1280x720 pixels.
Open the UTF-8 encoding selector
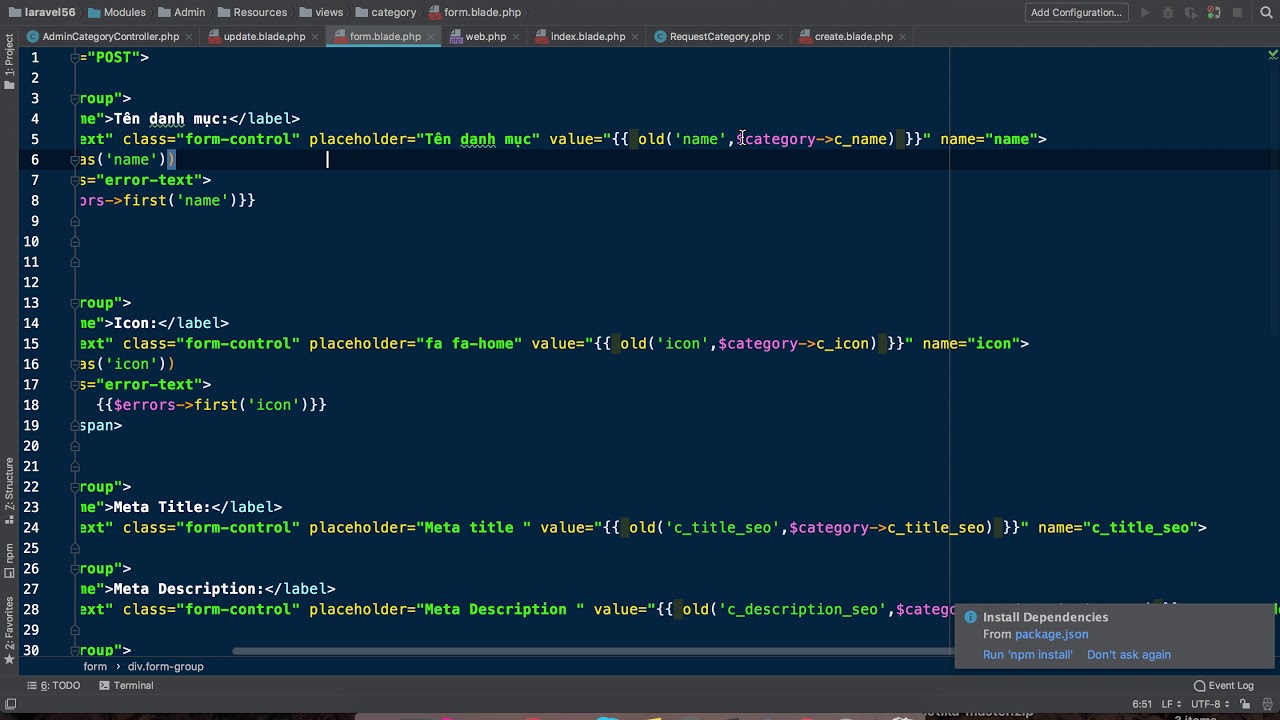(1211, 705)
